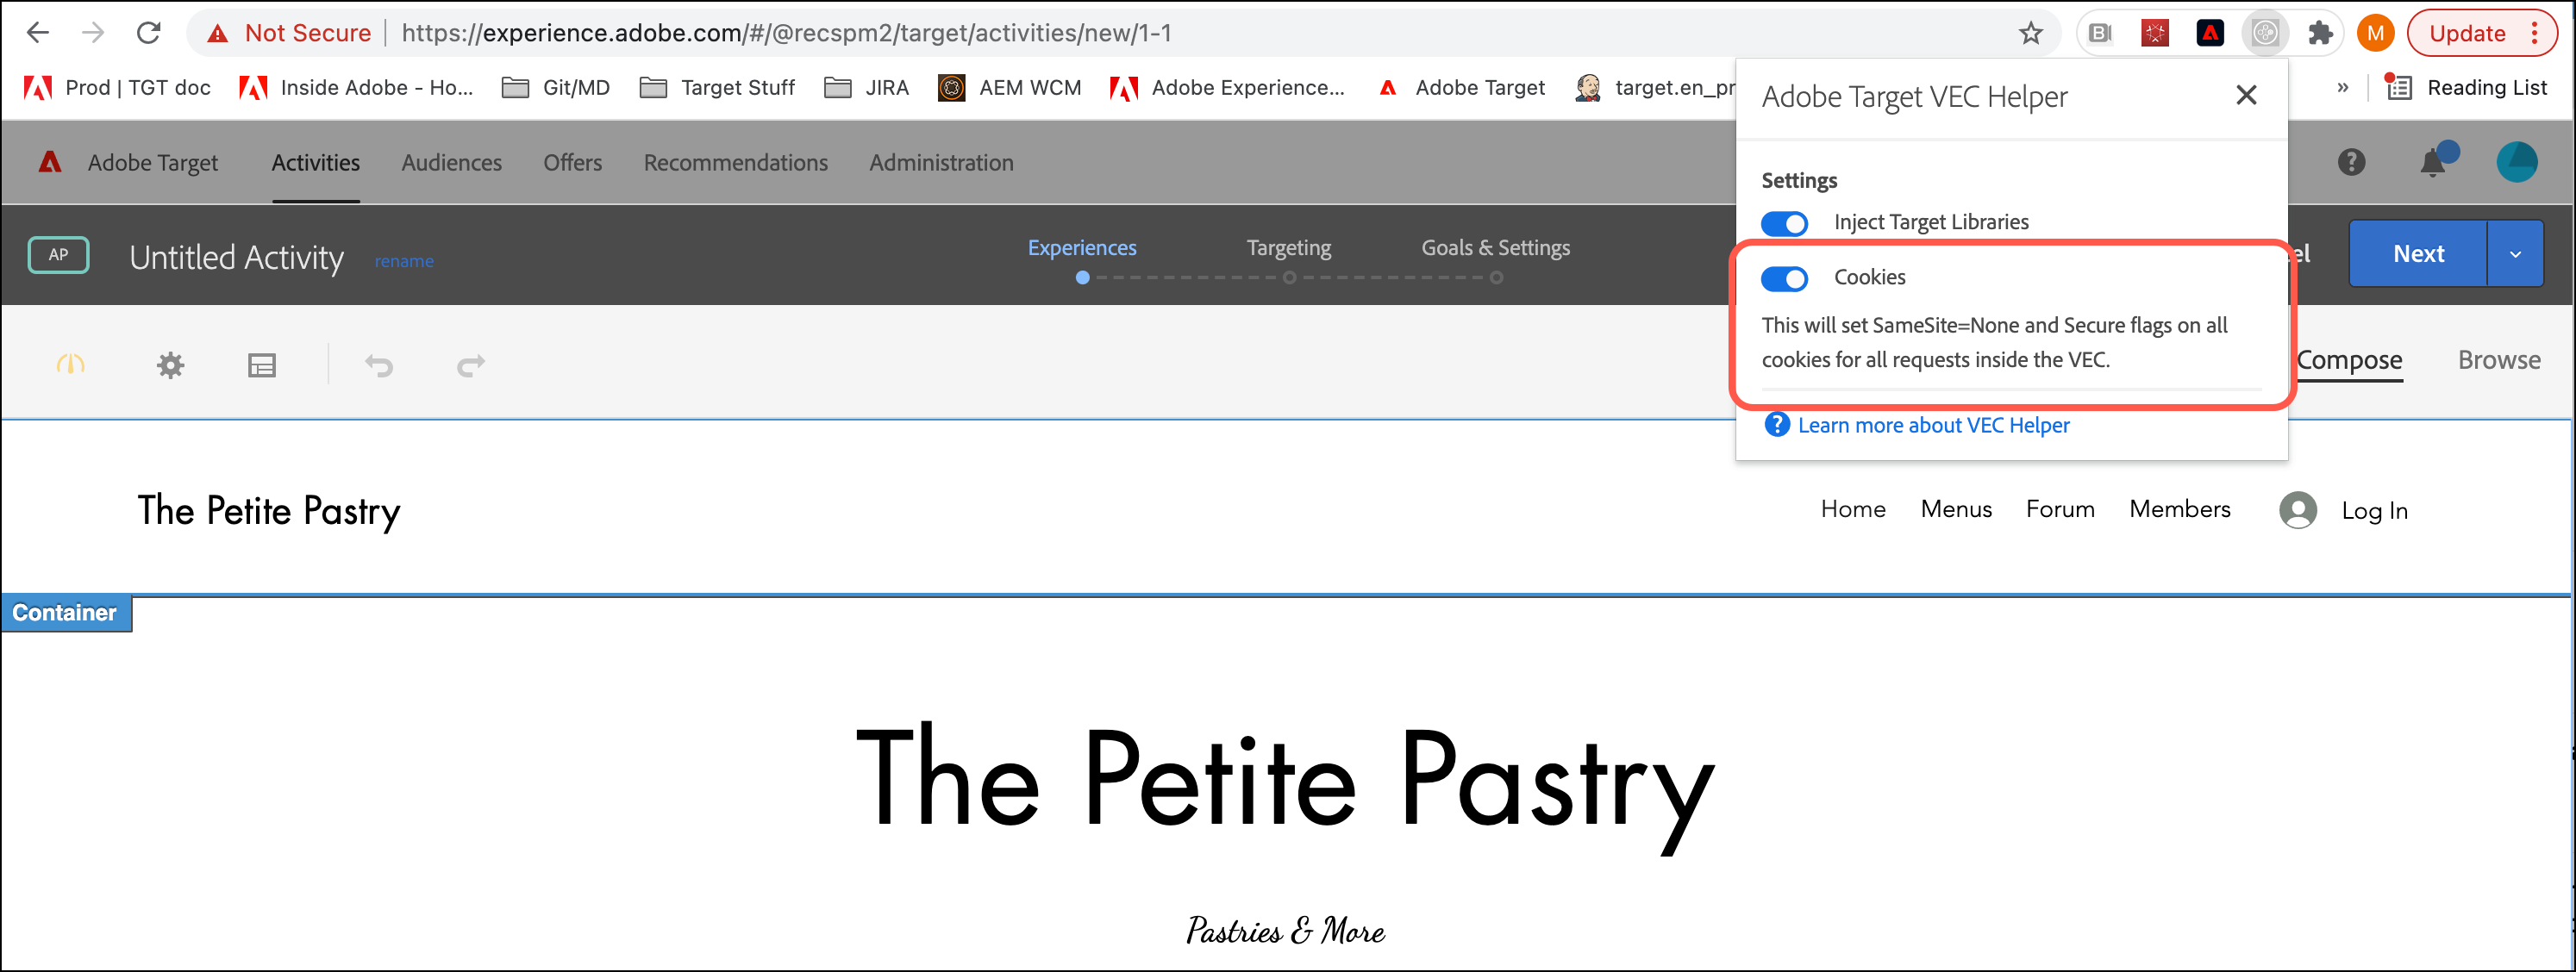Click the redo arrow icon
Screen dimensions: 2576x972
point(470,365)
